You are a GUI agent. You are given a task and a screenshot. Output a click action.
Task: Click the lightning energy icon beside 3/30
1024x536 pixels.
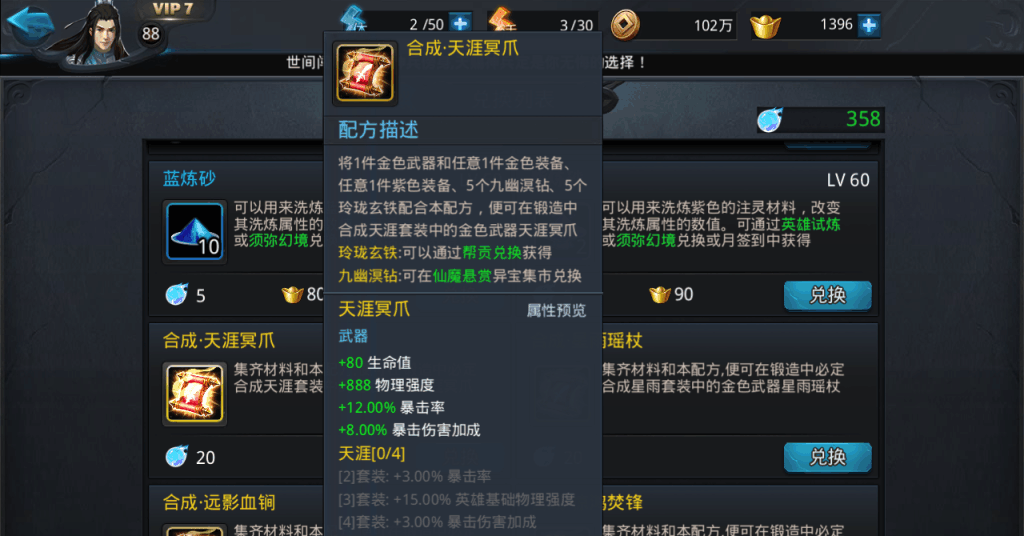tap(503, 21)
